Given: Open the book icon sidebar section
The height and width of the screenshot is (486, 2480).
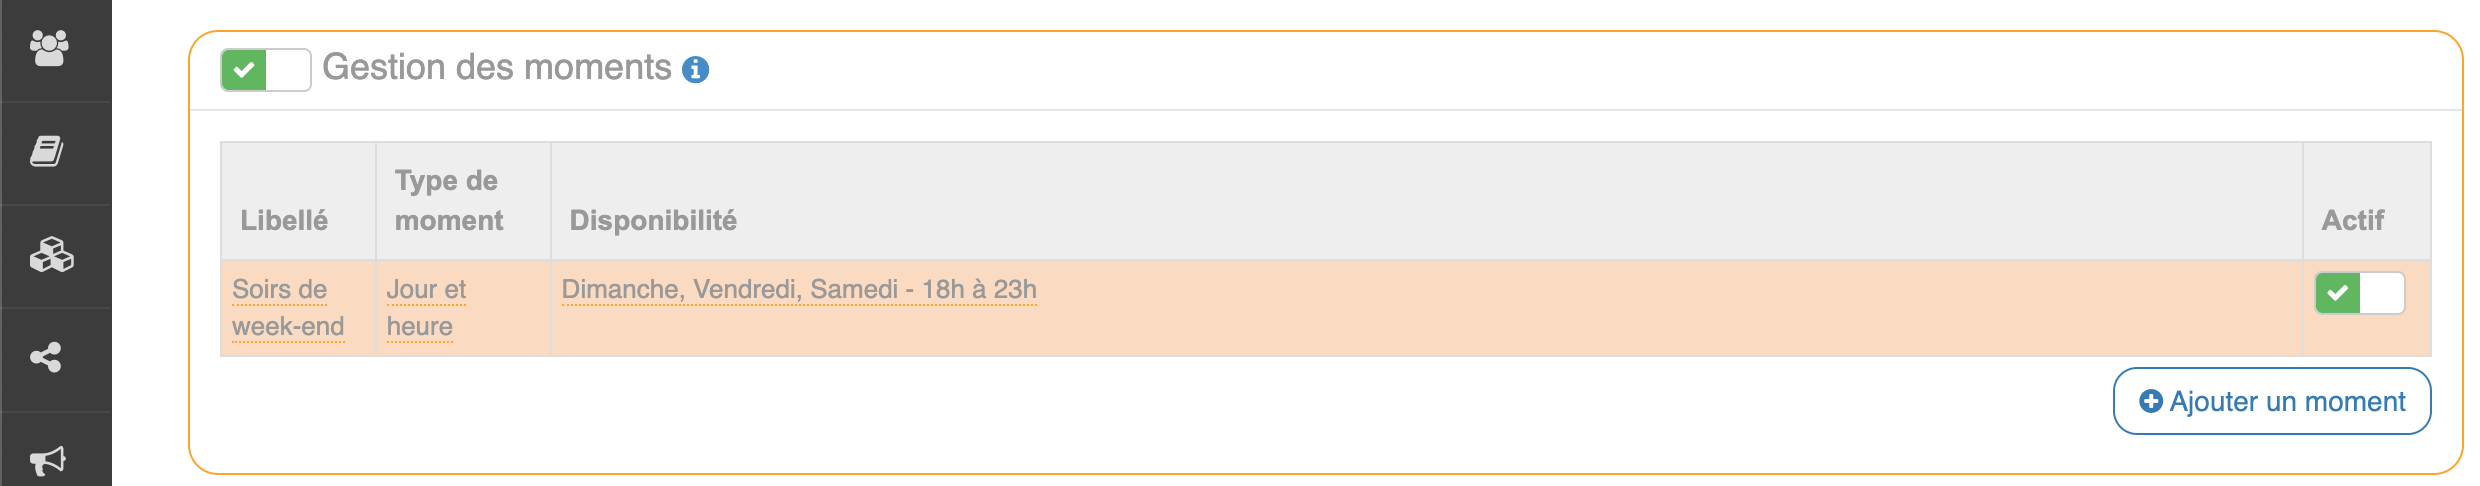Looking at the screenshot, I should pyautogui.click(x=47, y=152).
